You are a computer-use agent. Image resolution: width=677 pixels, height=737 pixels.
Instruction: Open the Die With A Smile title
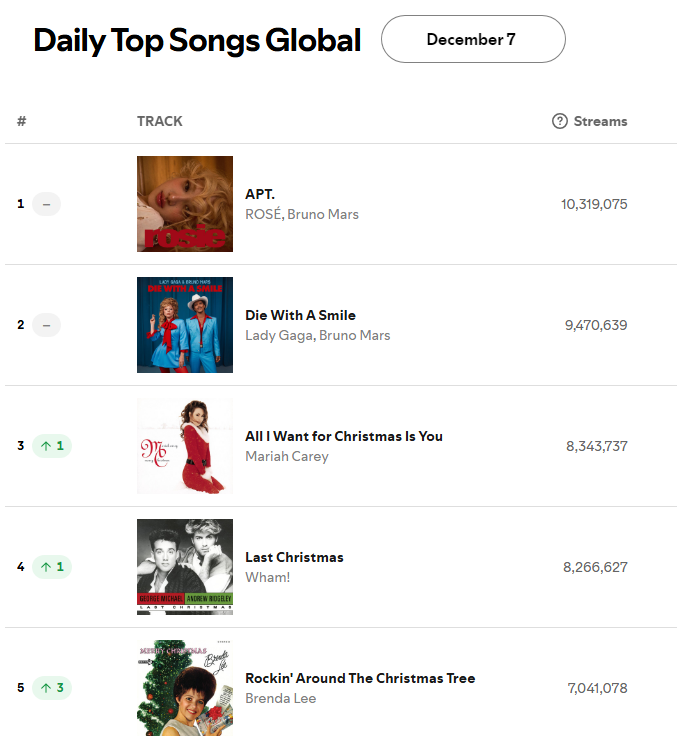[x=300, y=315]
